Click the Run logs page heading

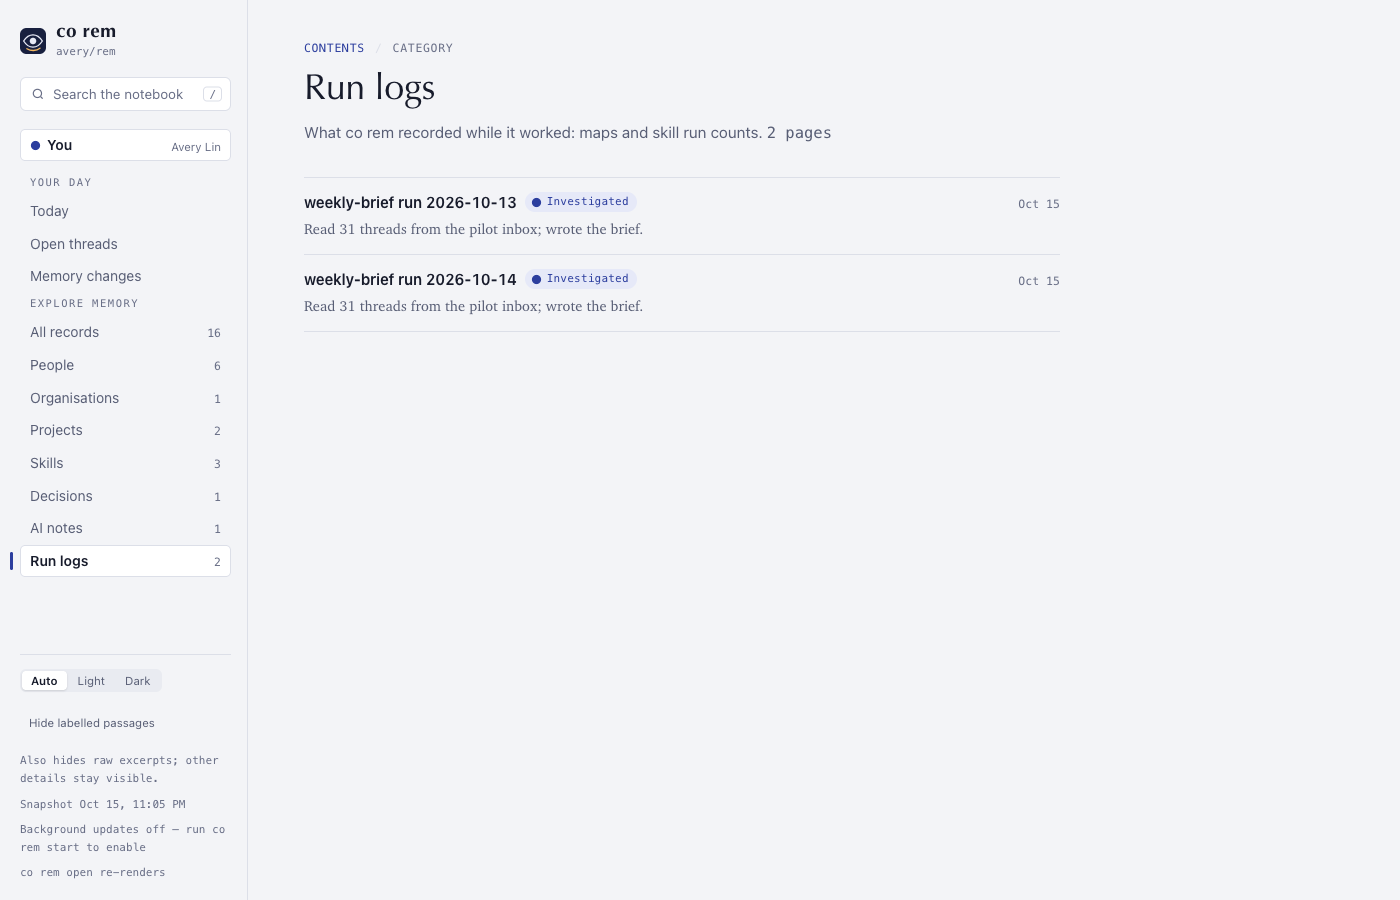coord(370,88)
